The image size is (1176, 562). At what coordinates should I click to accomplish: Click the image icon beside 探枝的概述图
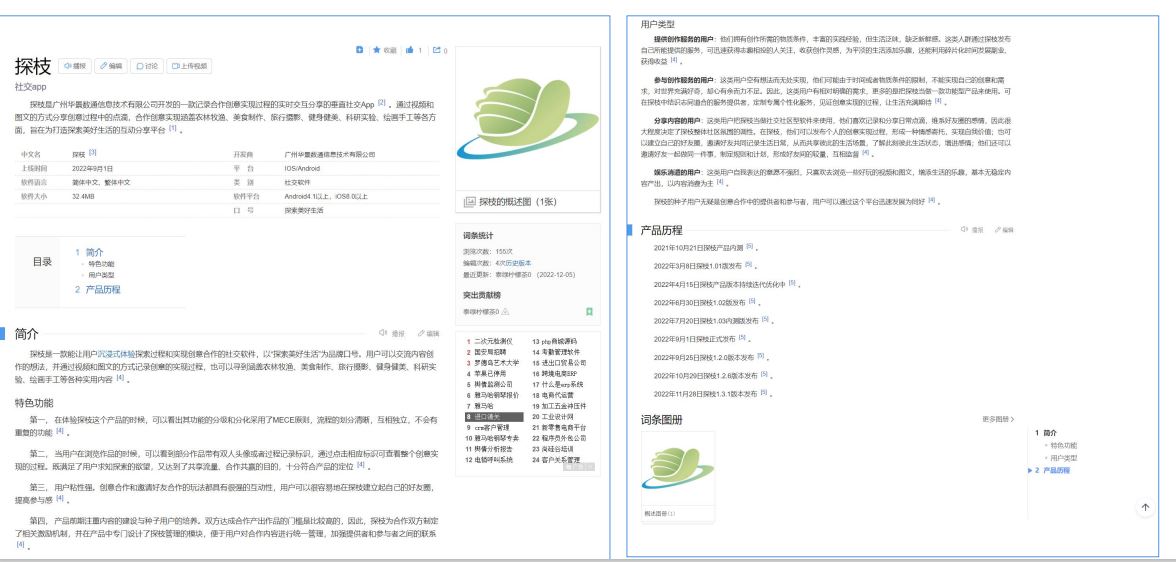click(470, 202)
